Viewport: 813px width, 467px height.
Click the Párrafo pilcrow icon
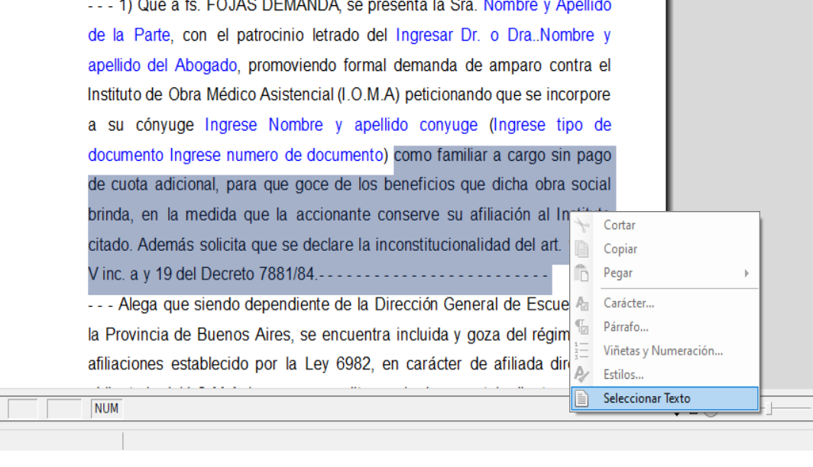pos(582,327)
